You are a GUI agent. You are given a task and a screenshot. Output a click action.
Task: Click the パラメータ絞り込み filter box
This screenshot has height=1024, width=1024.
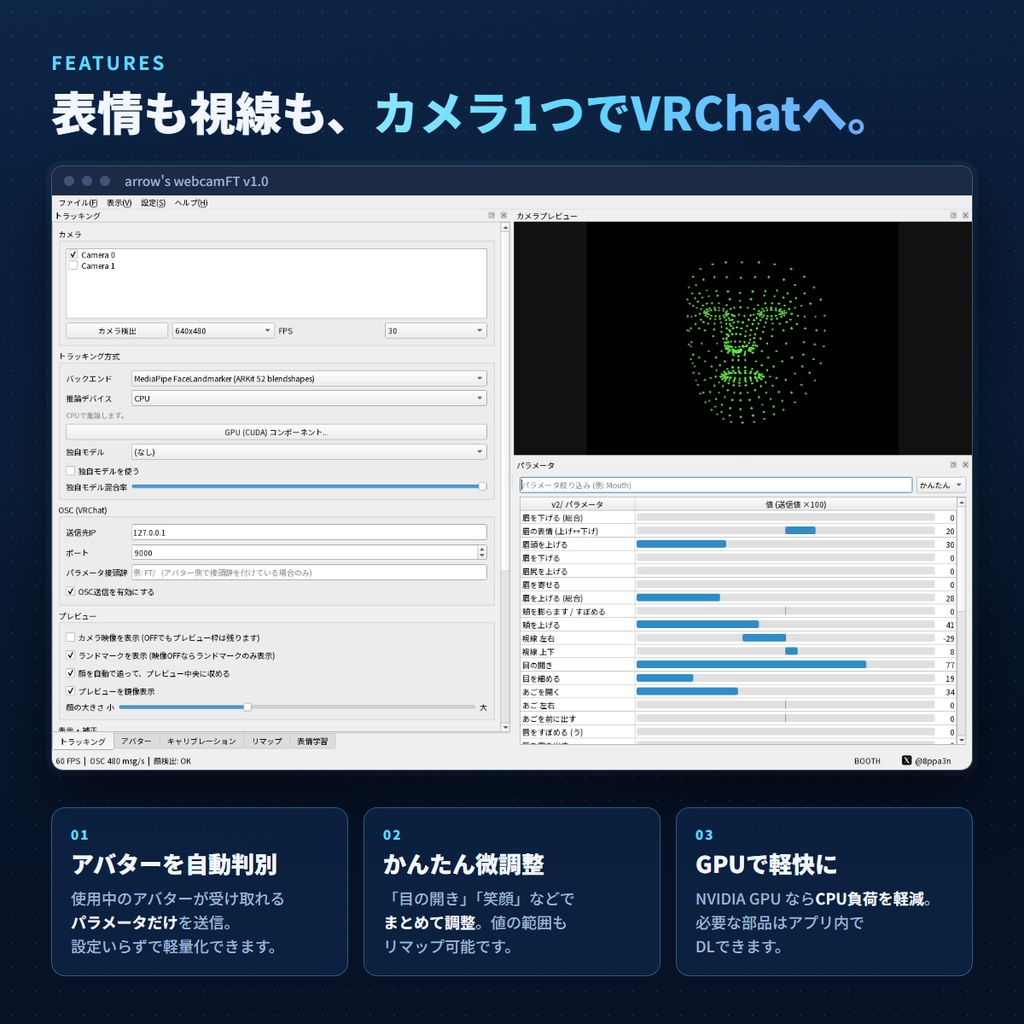click(716, 485)
